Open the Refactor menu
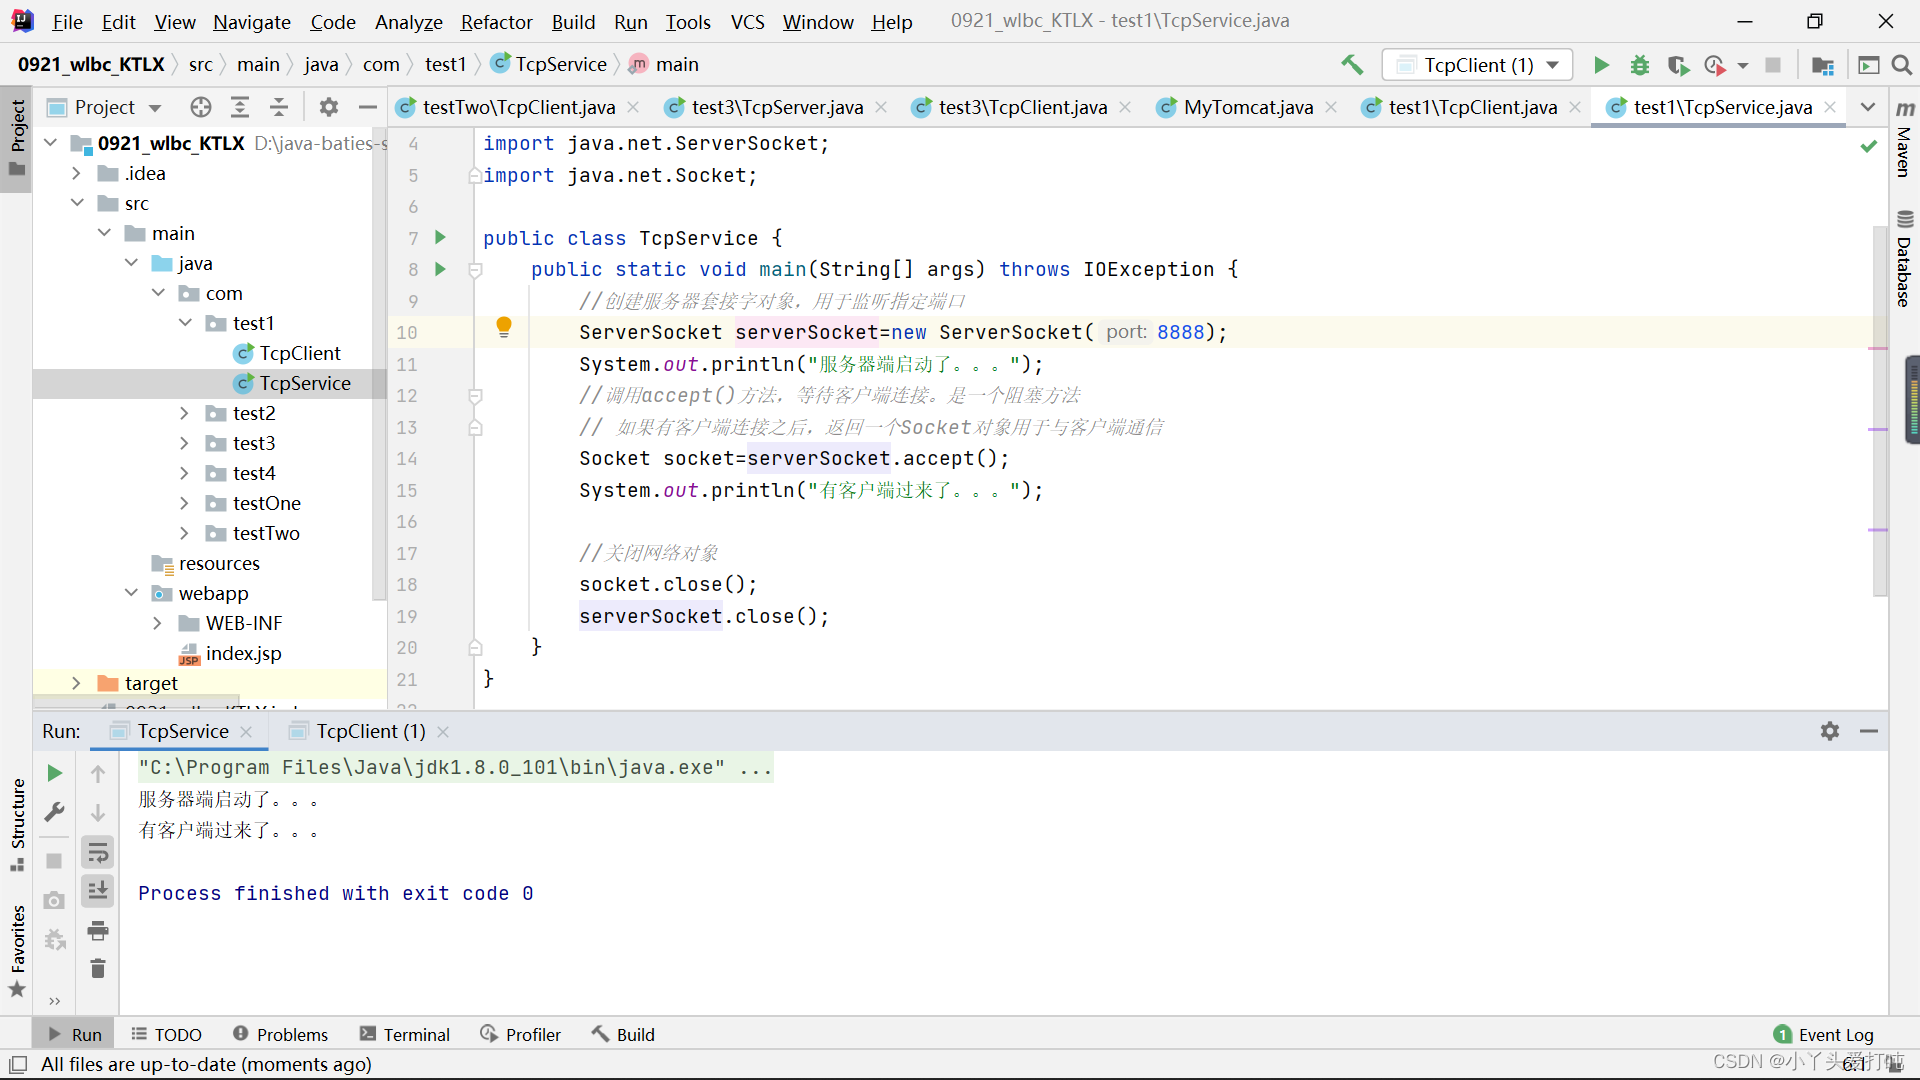Viewport: 1920px width, 1080px height. [x=496, y=22]
